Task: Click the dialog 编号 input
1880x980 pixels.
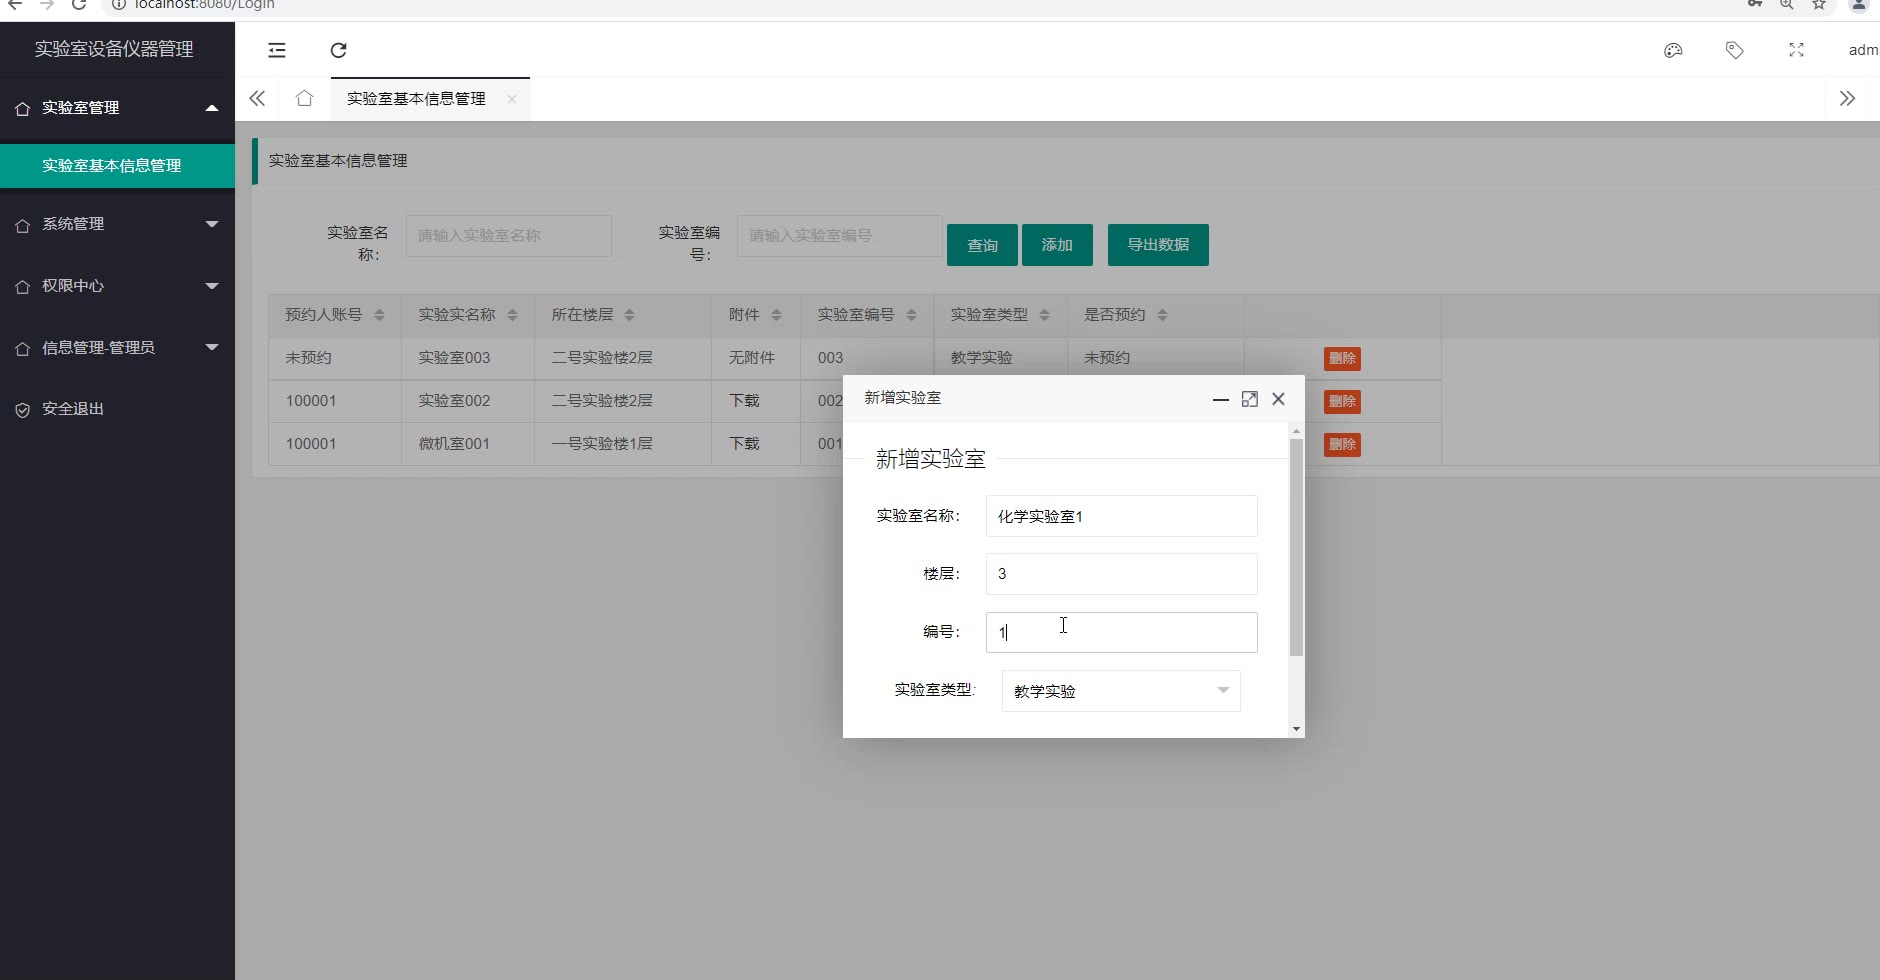Action: (1121, 632)
